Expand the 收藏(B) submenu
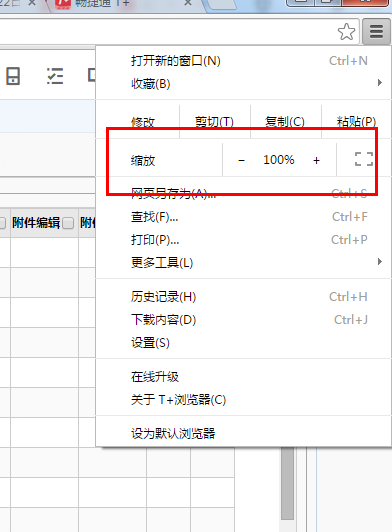Viewport: 392px width, 532px height. [243, 83]
